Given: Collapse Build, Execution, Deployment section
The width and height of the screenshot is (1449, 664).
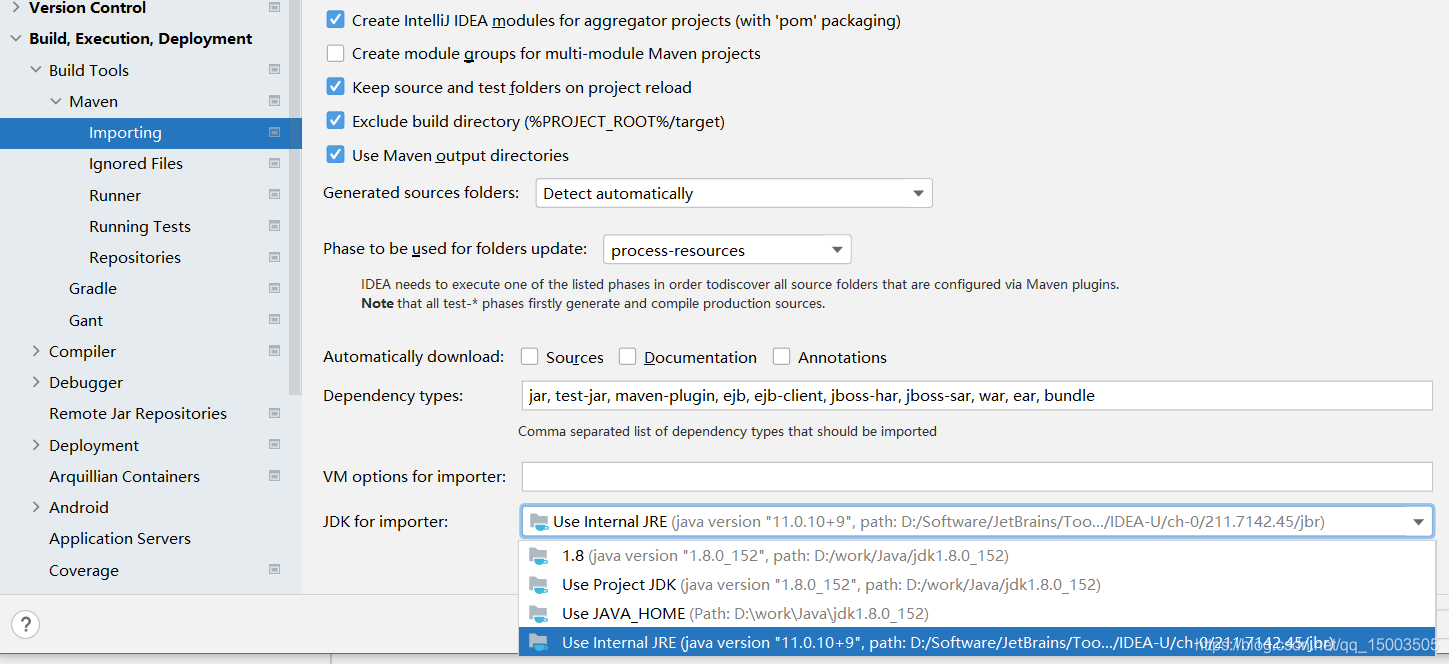Looking at the screenshot, I should pyautogui.click(x=16, y=39).
